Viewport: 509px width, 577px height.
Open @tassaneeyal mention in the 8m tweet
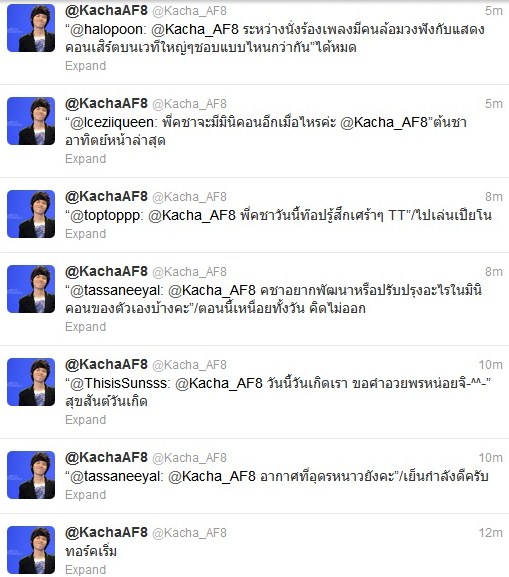click(115, 291)
